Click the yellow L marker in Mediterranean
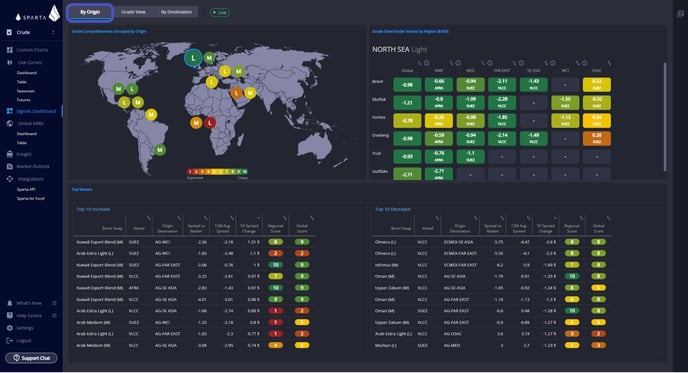Image resolution: width=688 pixels, height=373 pixels. tap(211, 82)
